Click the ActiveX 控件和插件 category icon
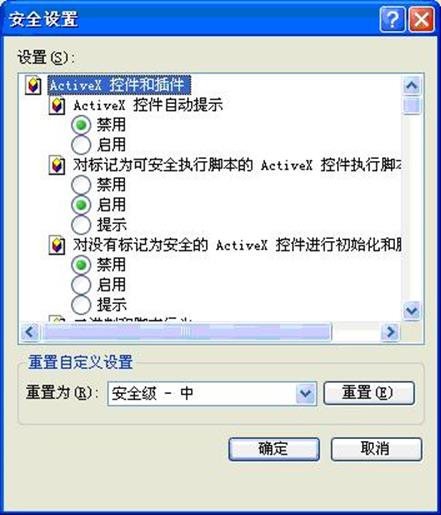 click(33, 85)
